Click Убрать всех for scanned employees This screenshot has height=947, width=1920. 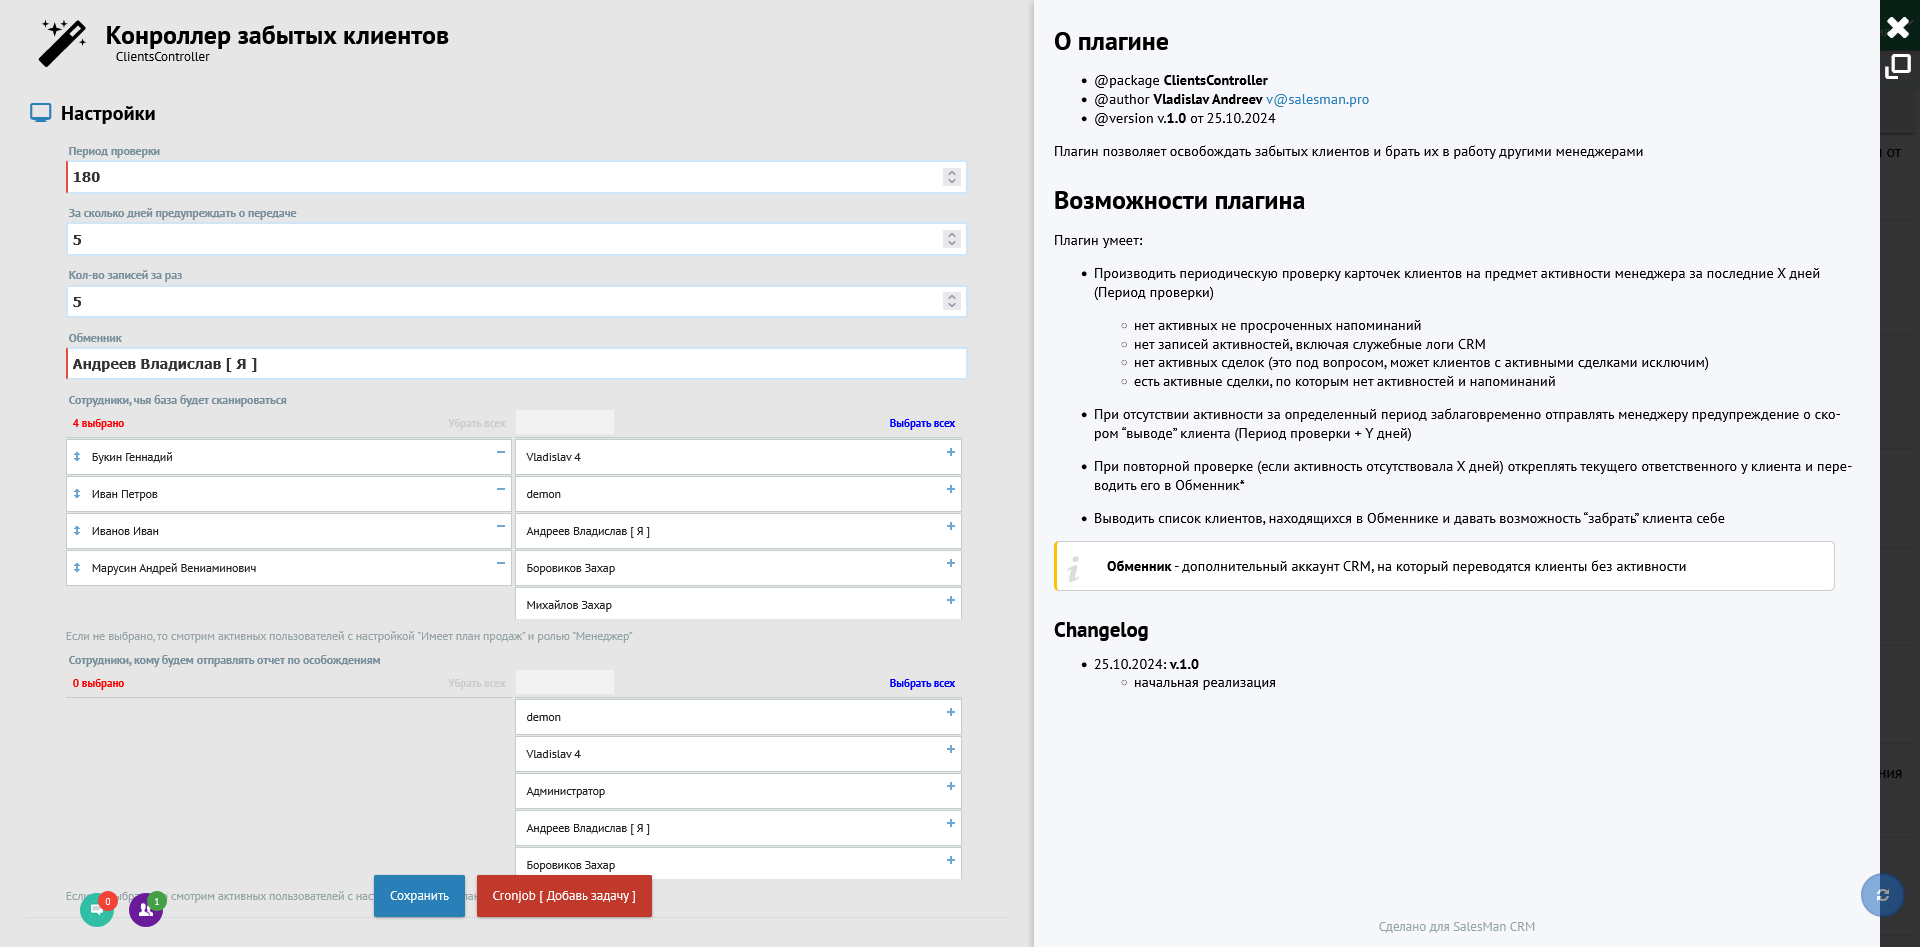pos(477,424)
